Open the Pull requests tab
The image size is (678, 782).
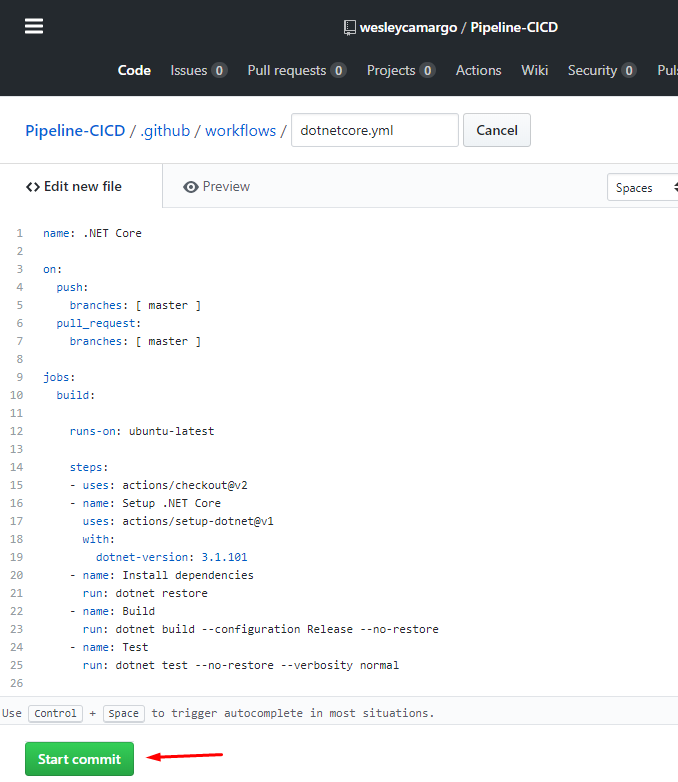(x=296, y=70)
